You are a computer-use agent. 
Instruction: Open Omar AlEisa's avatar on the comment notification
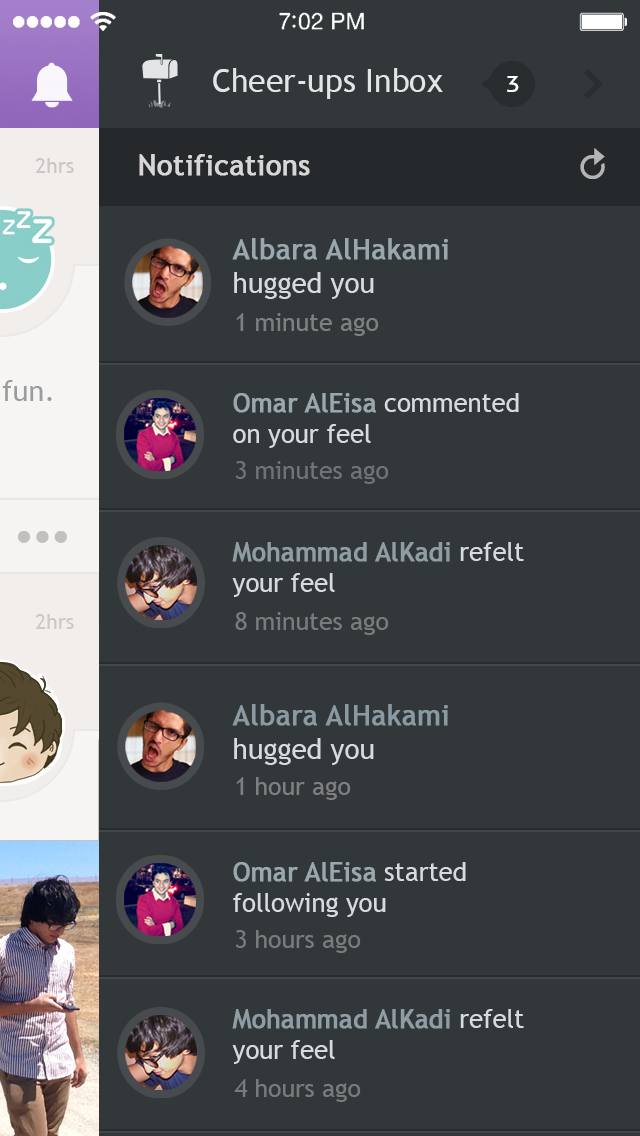159,435
